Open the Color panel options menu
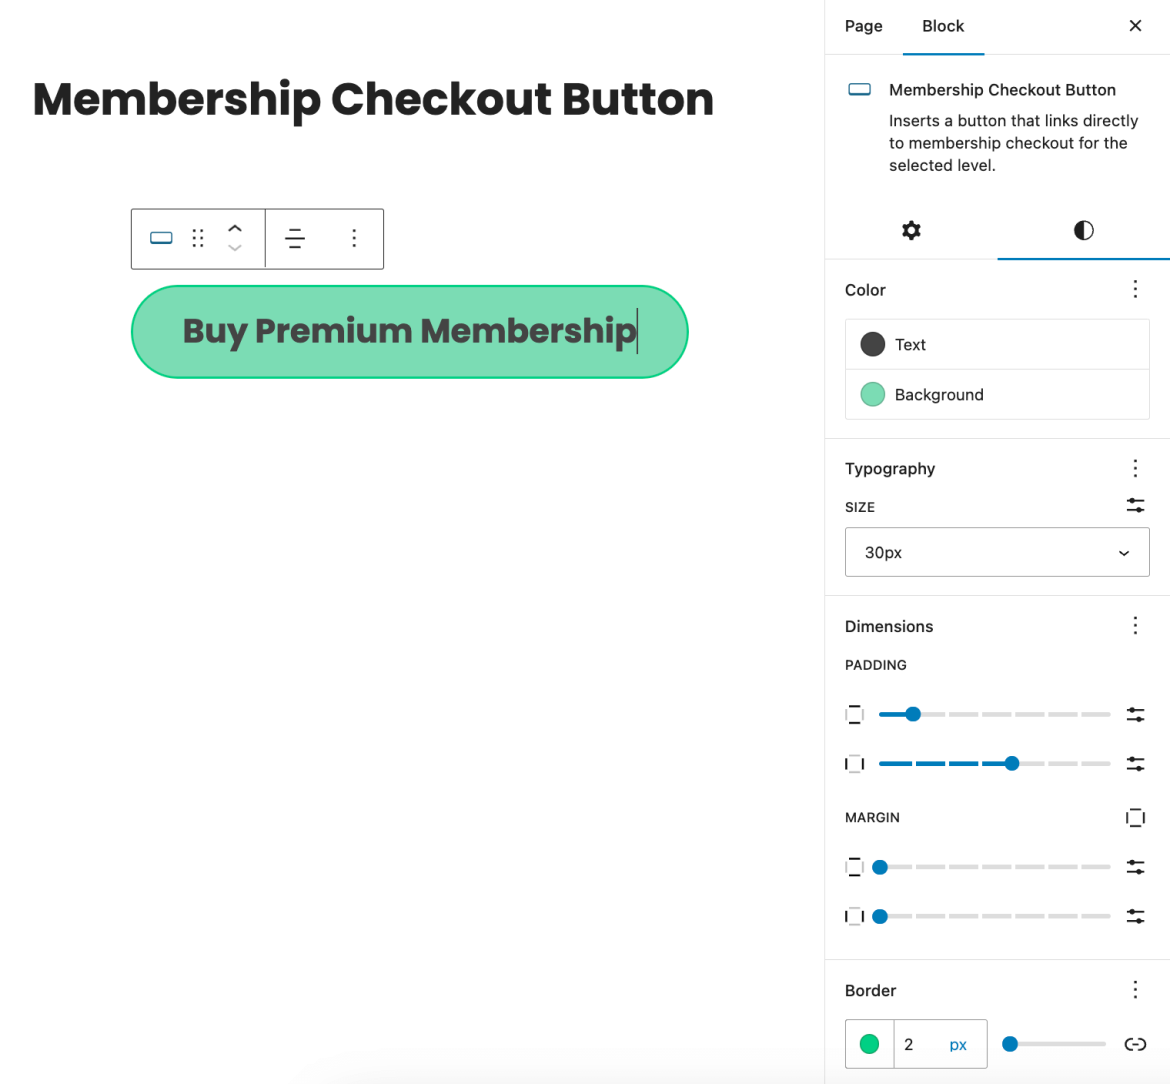This screenshot has height=1084, width=1170. pos(1135,289)
